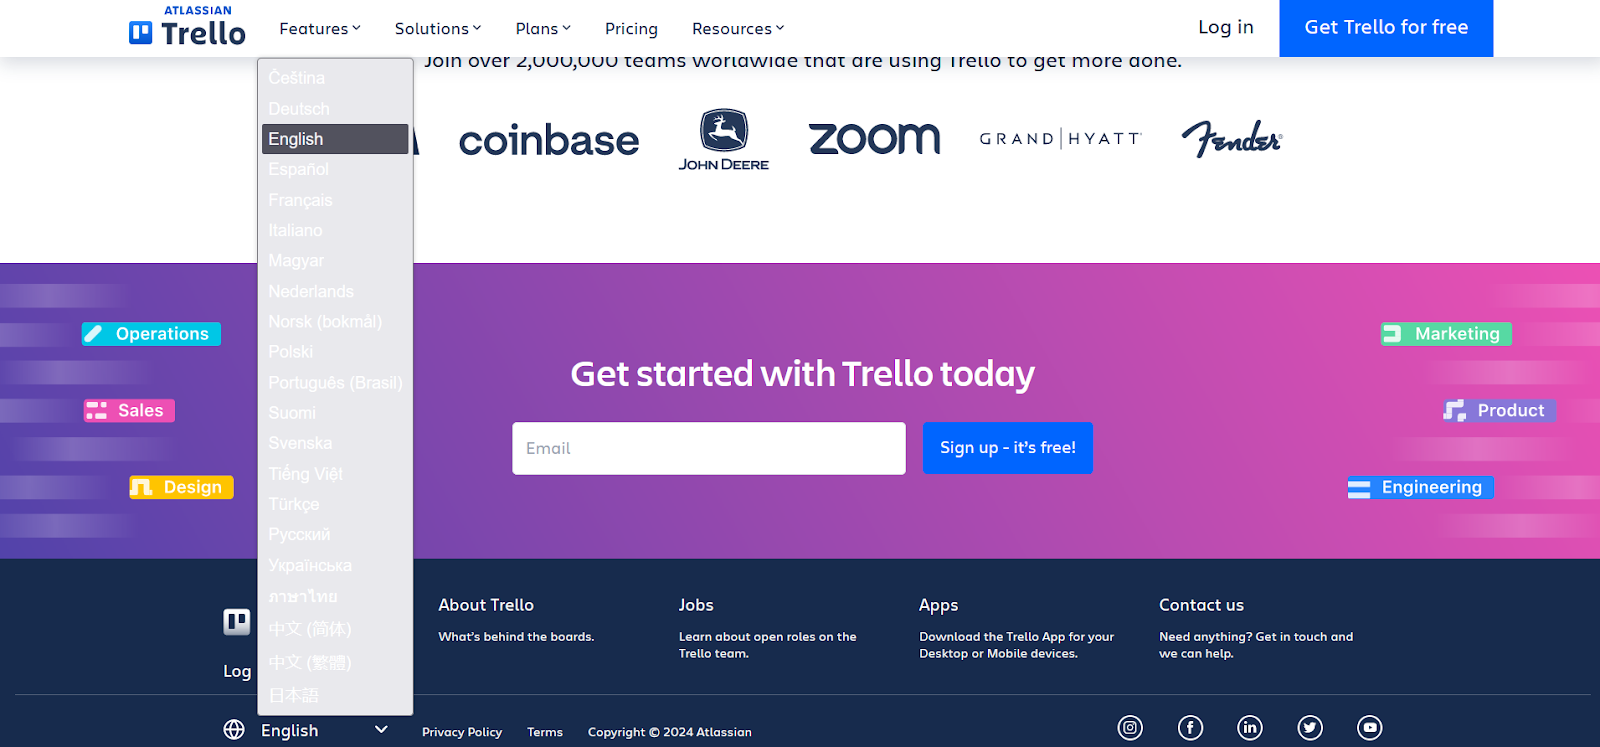
Task: Open the Pricing page link
Action: click(x=631, y=29)
